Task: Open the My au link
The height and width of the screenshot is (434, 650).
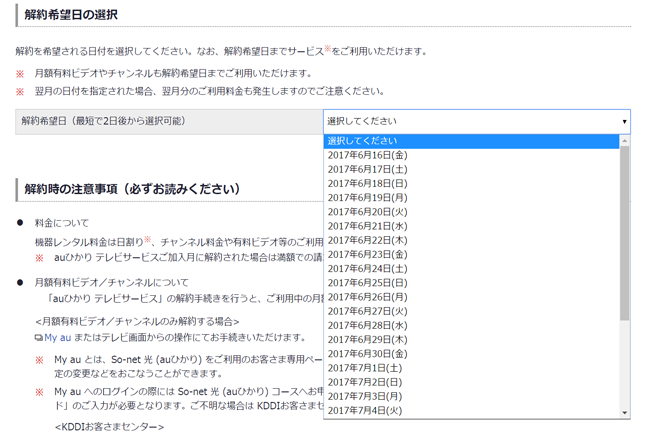Action: click(x=57, y=338)
